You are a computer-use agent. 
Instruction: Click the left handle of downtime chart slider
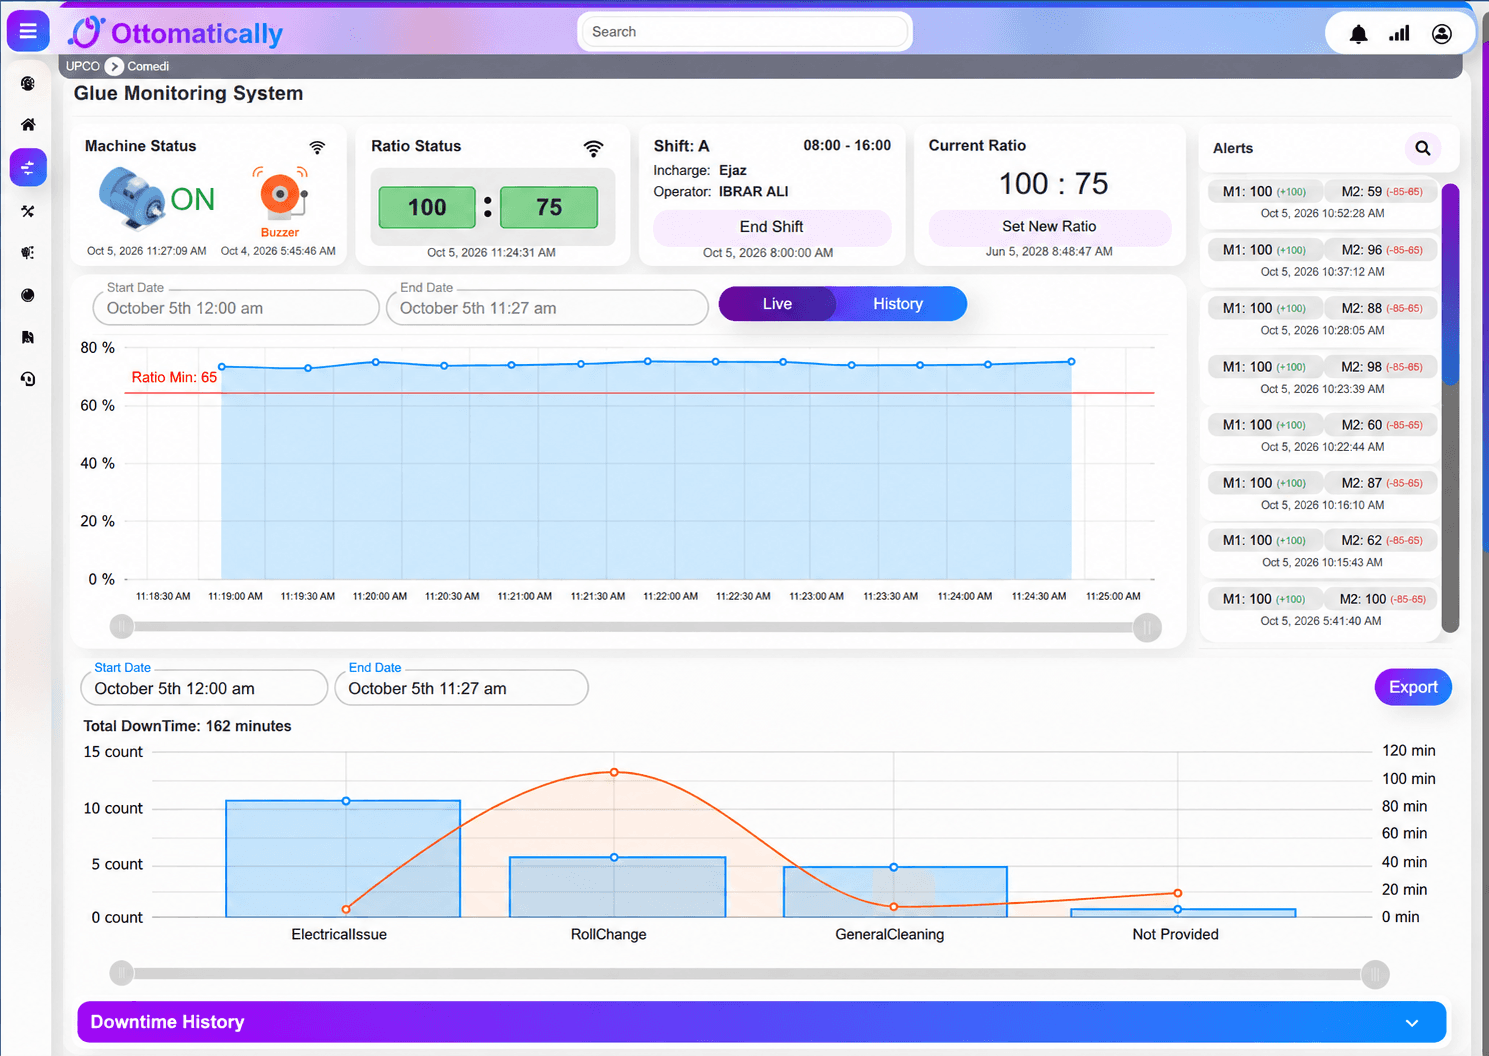click(x=122, y=973)
